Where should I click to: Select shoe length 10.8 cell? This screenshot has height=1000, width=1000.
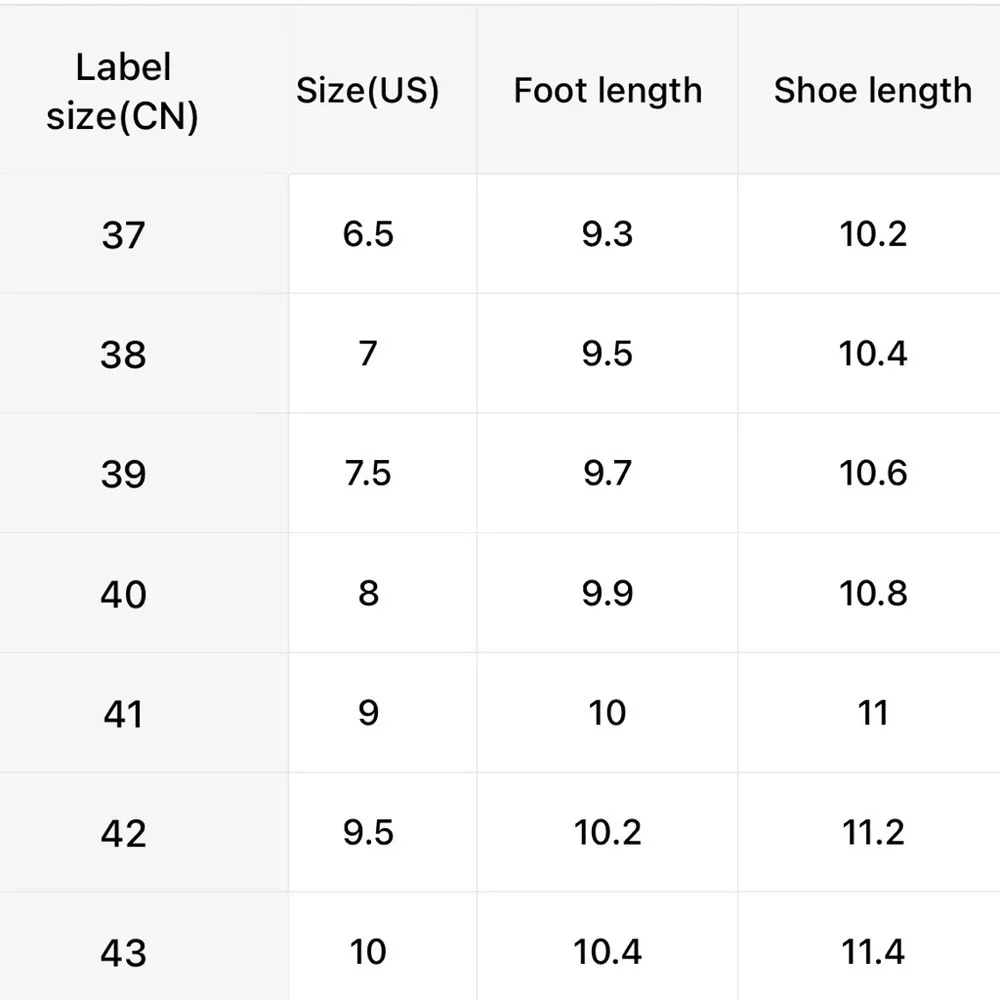click(x=873, y=592)
